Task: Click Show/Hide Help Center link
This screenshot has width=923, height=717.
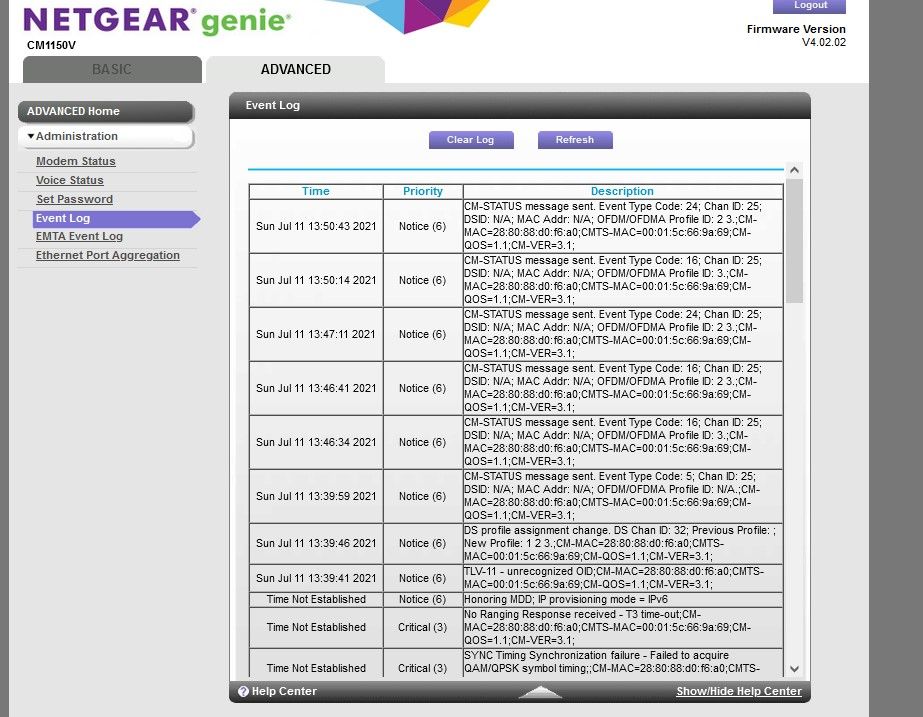Action: pos(739,692)
